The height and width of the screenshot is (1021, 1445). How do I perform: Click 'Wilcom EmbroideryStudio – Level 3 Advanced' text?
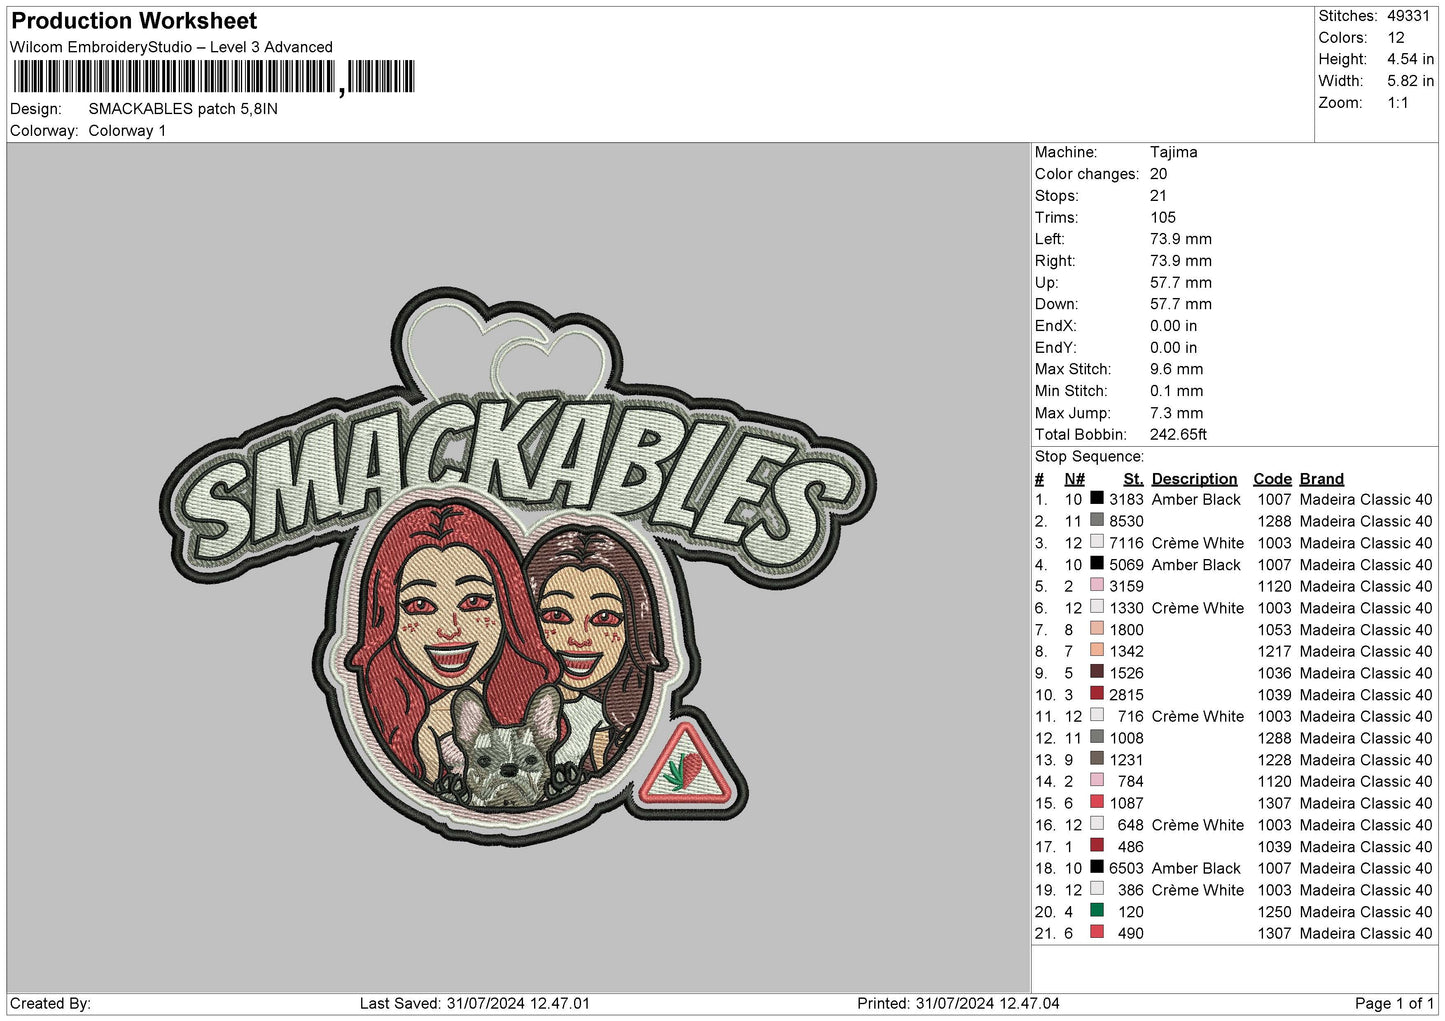[171, 47]
